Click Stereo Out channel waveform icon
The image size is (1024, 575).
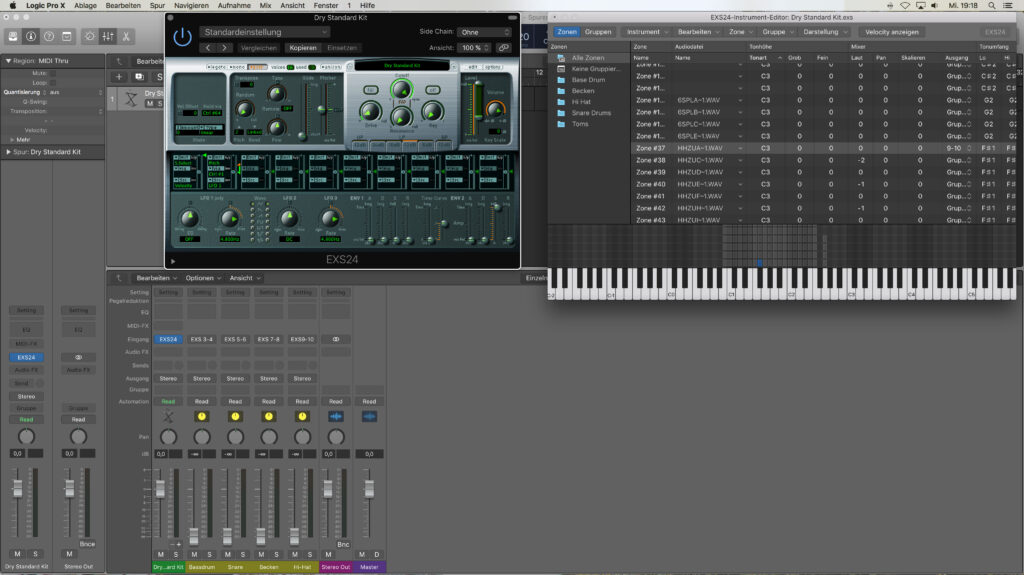(x=336, y=416)
